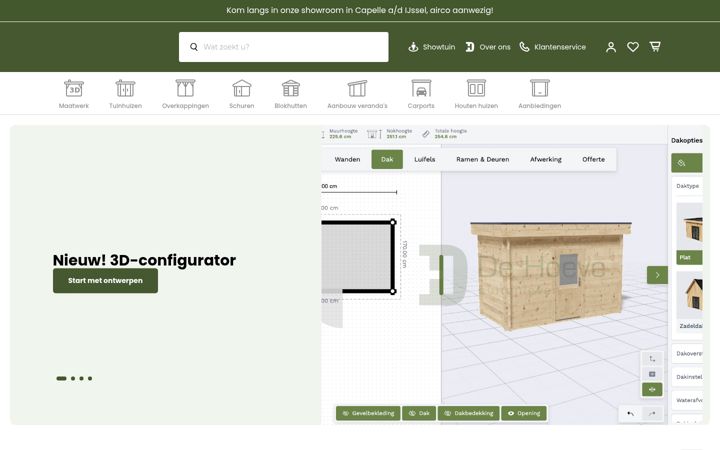The width and height of the screenshot is (720, 450).
Task: Select the Aanbiedingen category
Action: pyautogui.click(x=540, y=94)
